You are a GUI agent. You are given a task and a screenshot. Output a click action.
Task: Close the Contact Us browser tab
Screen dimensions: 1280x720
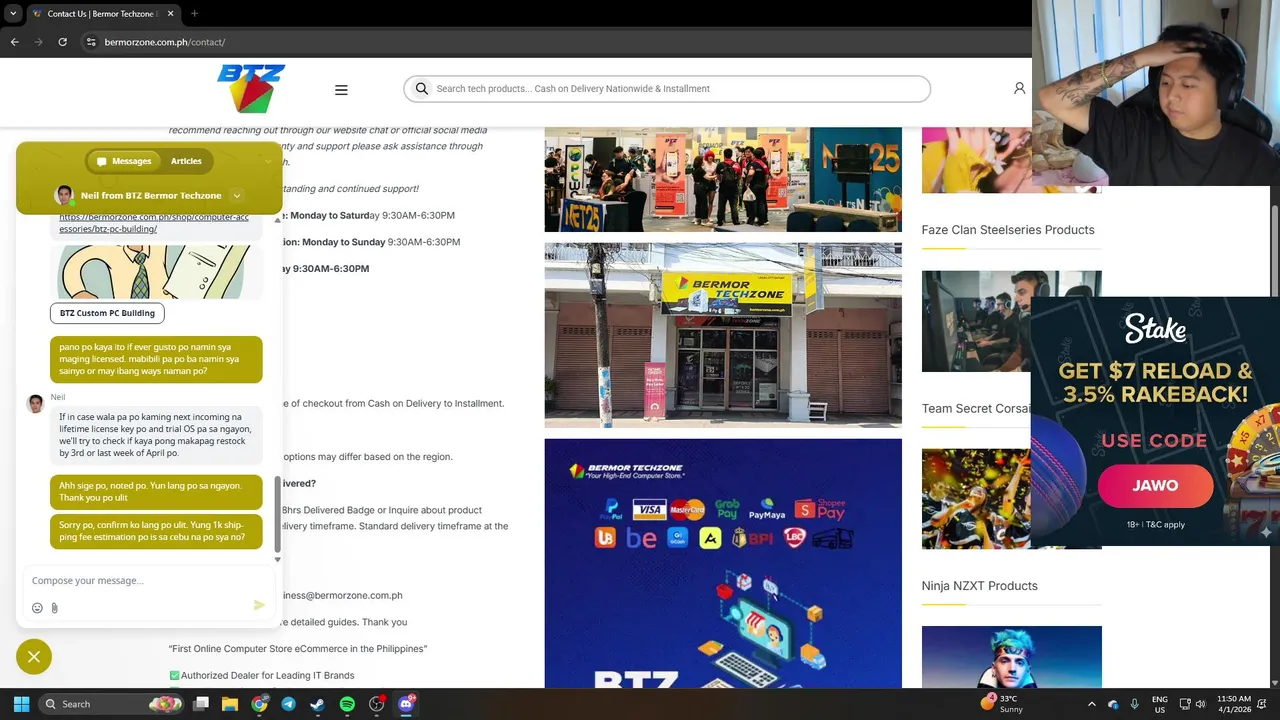coord(170,13)
